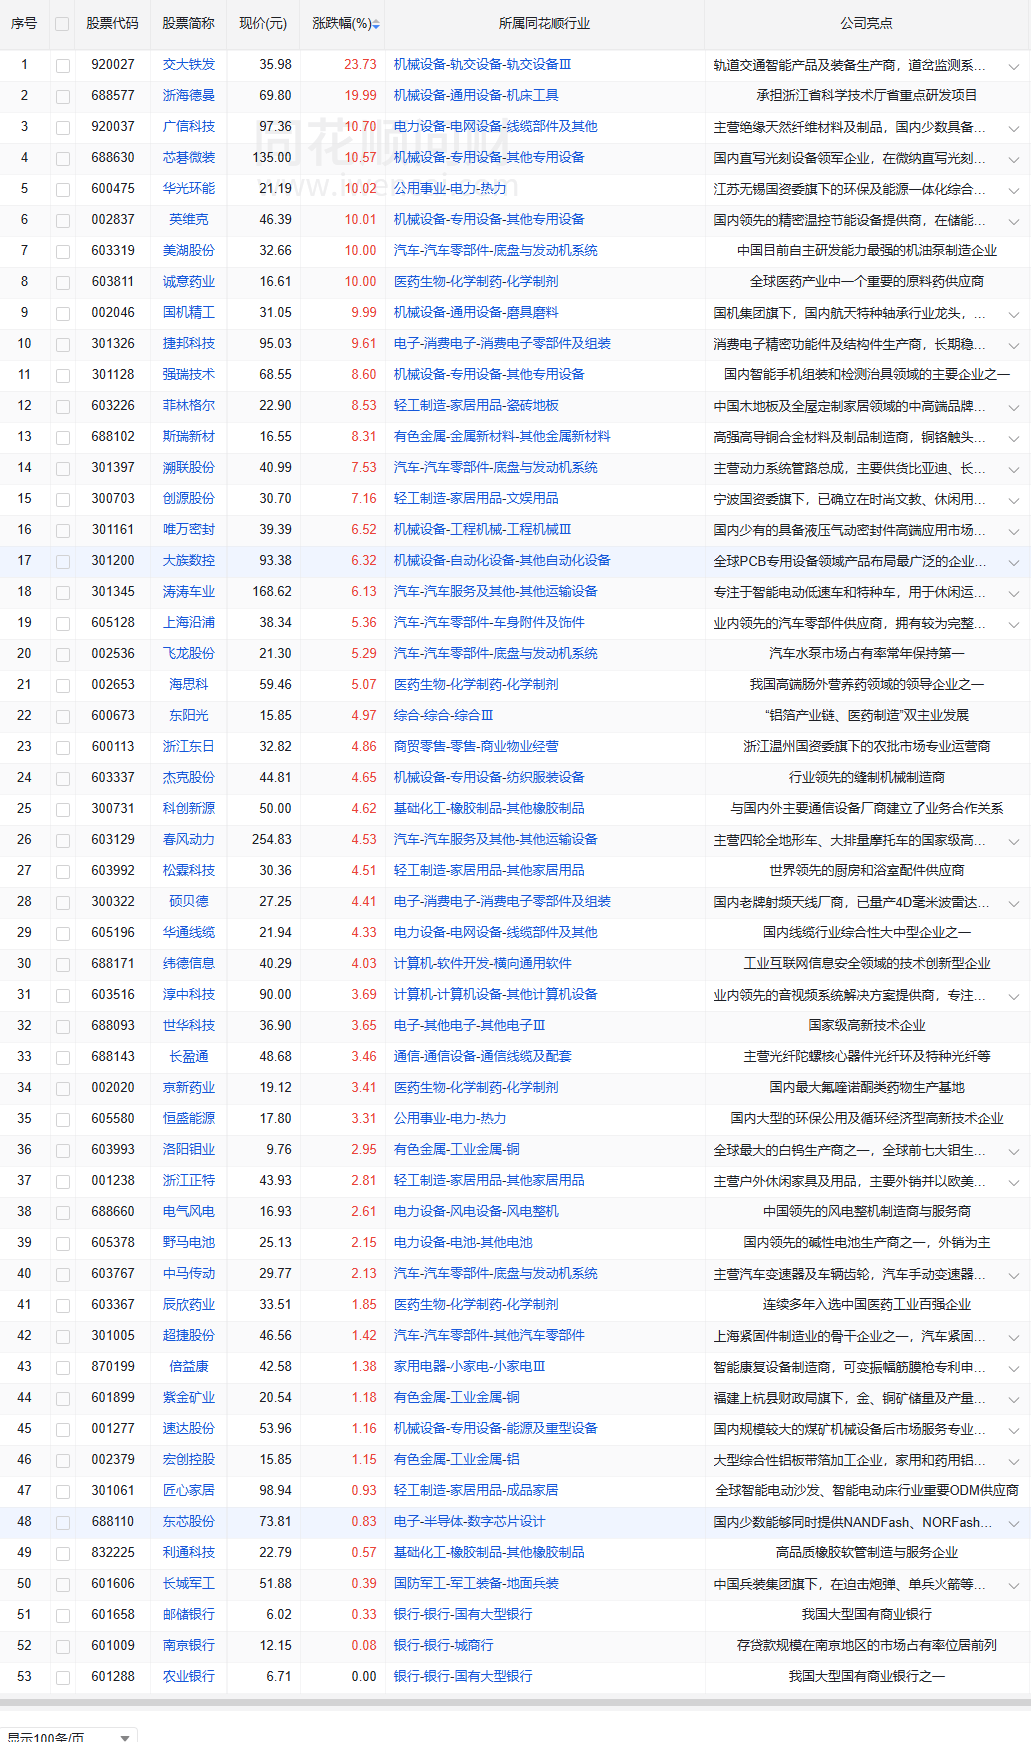Open industry link 商贸零售-零售-商业物业经营

[476, 746]
